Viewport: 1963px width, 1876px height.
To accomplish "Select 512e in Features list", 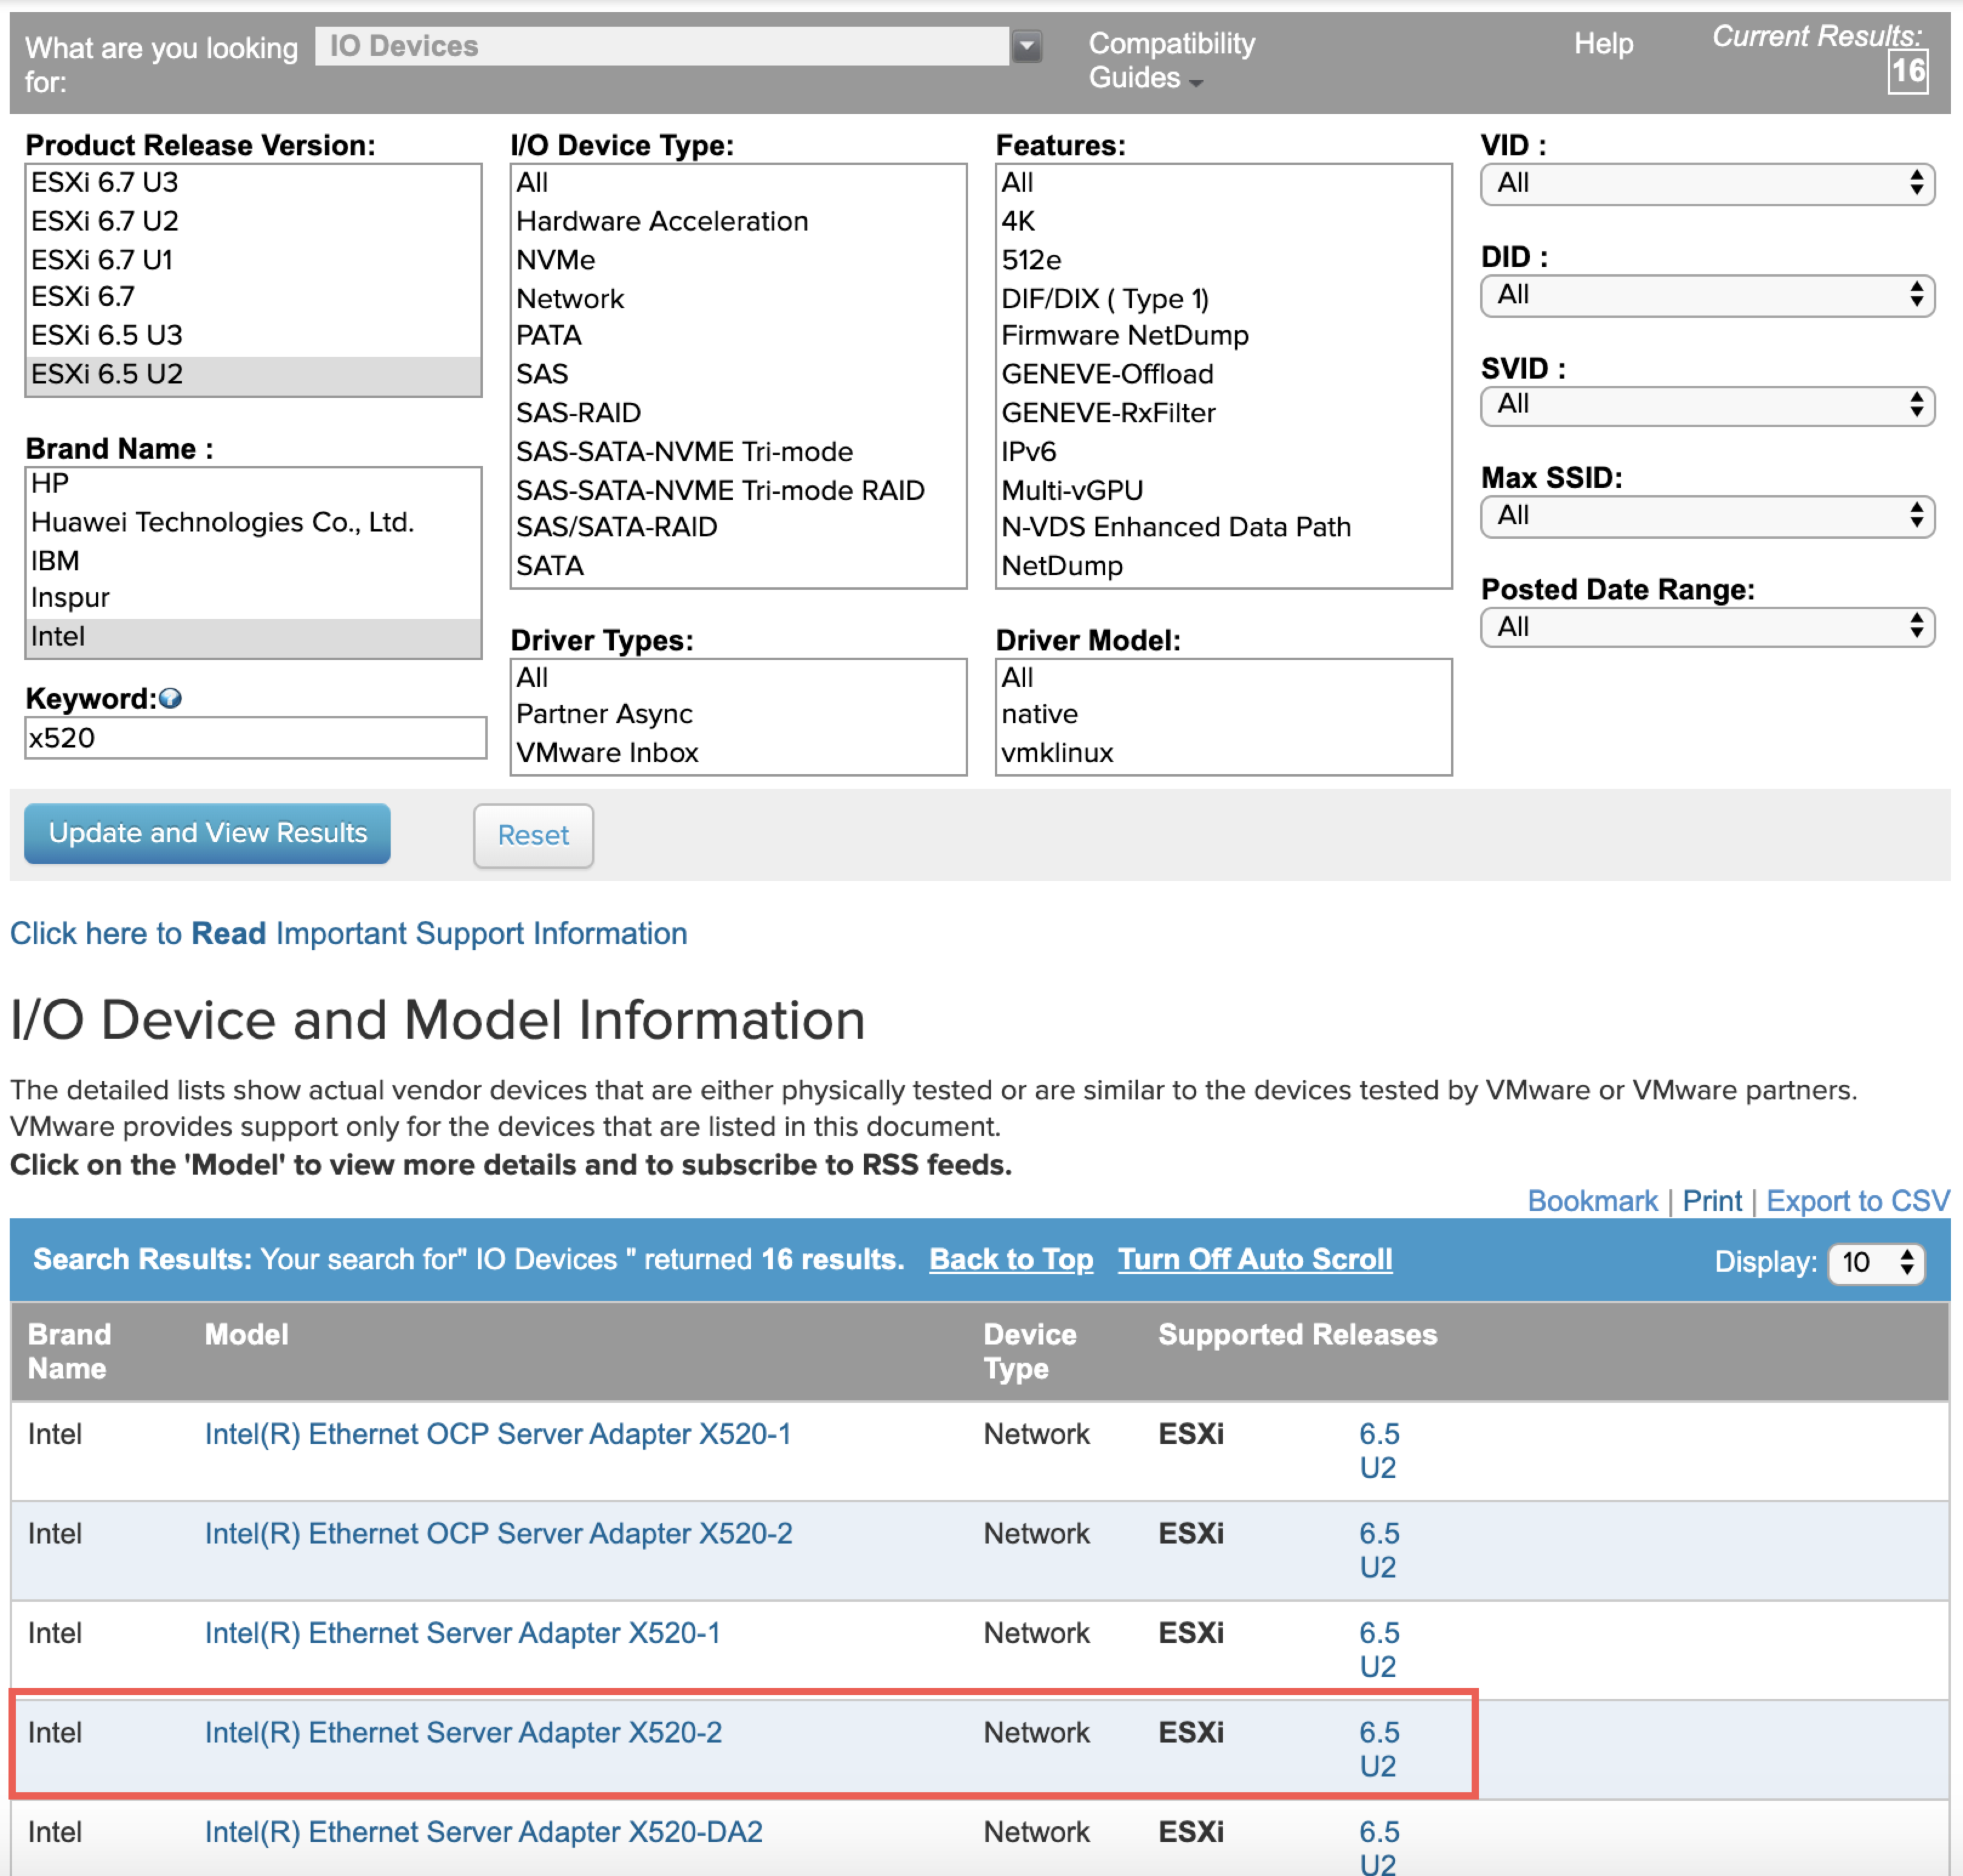I will point(1223,260).
